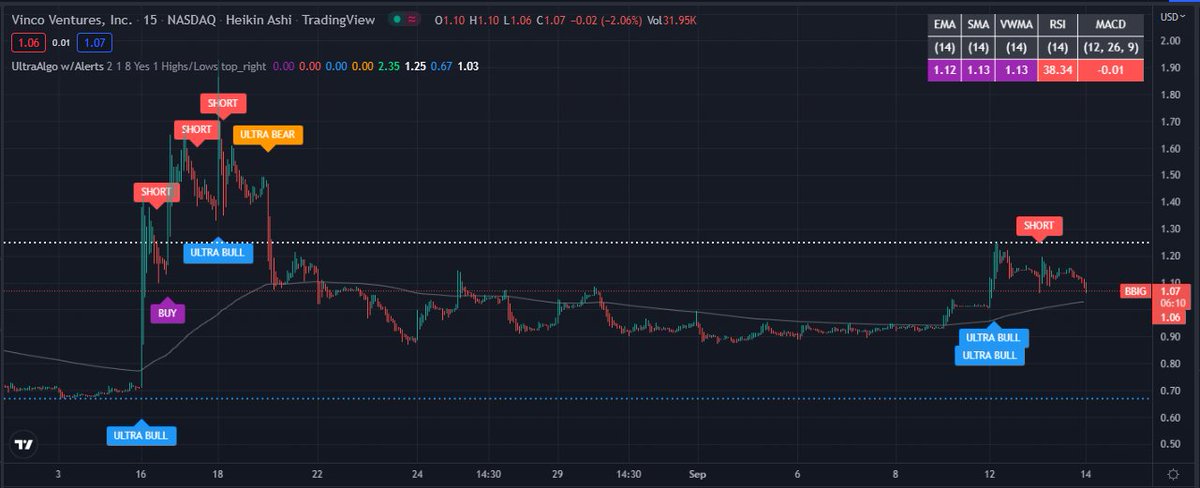1200x488 pixels.
Task: Click the SHORT label above Sep 12 candles
Action: [x=1039, y=226]
